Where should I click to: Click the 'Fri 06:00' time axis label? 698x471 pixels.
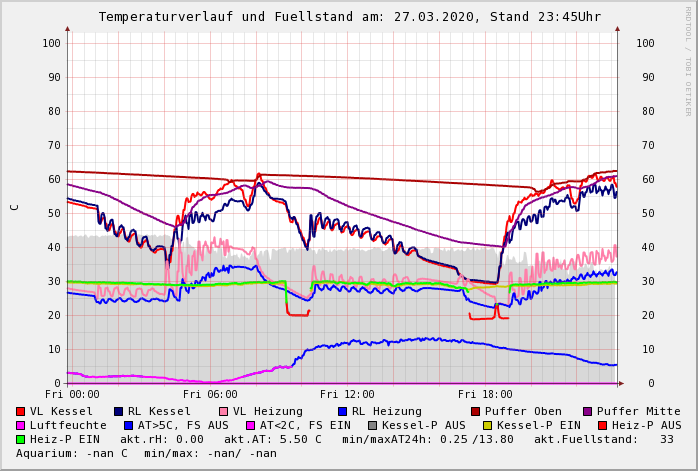[210, 394]
